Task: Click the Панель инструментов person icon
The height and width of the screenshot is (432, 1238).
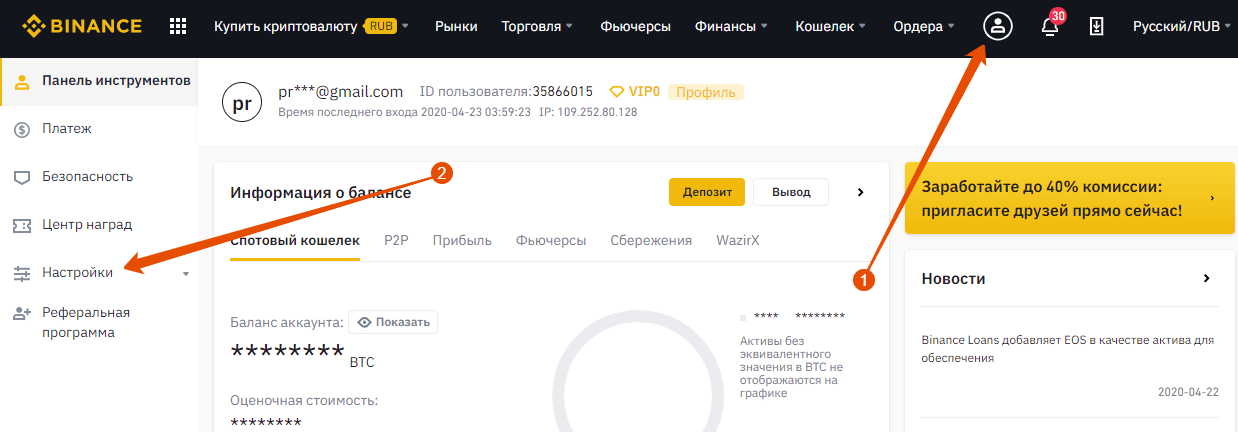Action: pyautogui.click(x=22, y=81)
